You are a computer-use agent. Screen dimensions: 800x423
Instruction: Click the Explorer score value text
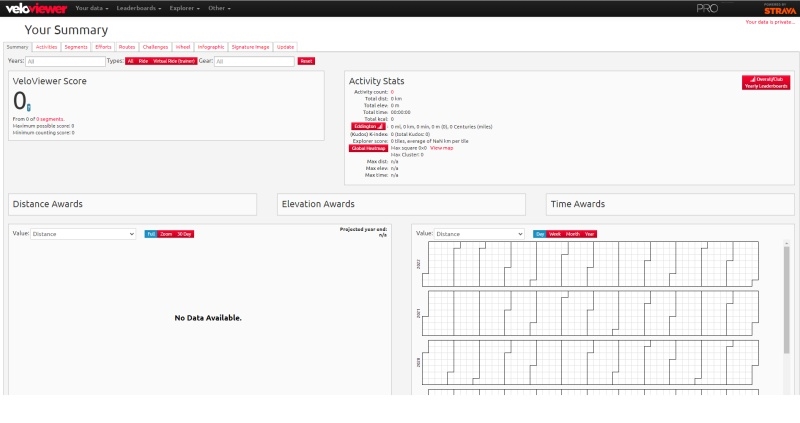click(x=430, y=141)
